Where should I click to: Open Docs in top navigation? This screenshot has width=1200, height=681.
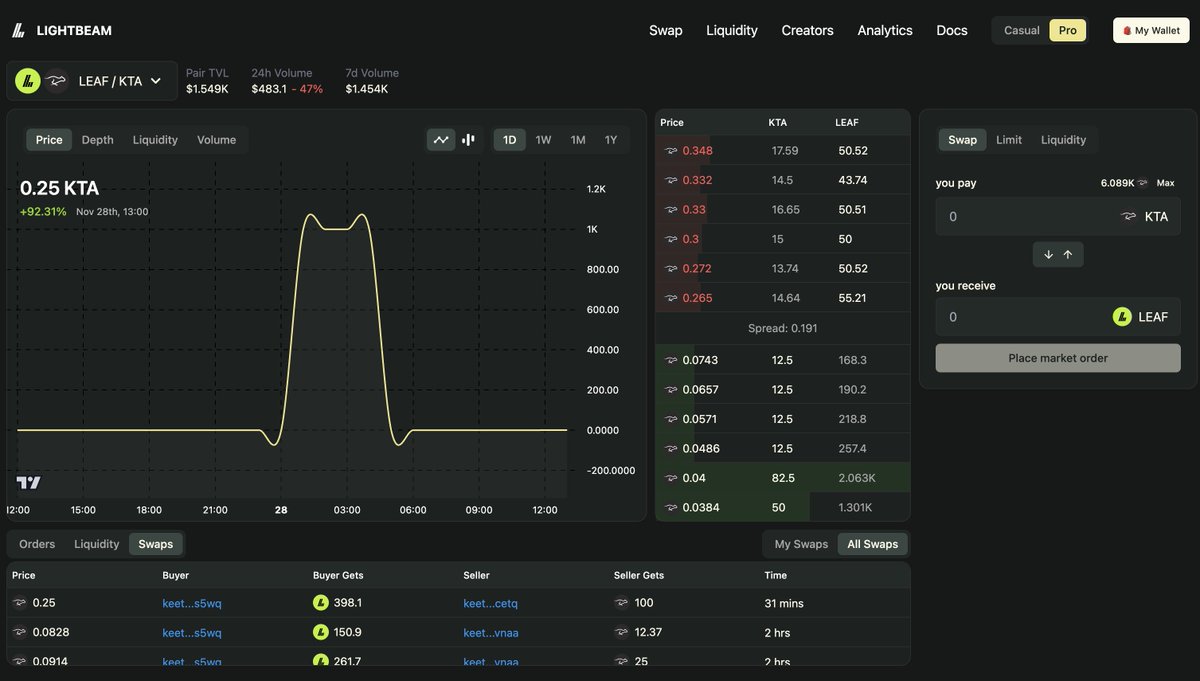pyautogui.click(x=952, y=30)
